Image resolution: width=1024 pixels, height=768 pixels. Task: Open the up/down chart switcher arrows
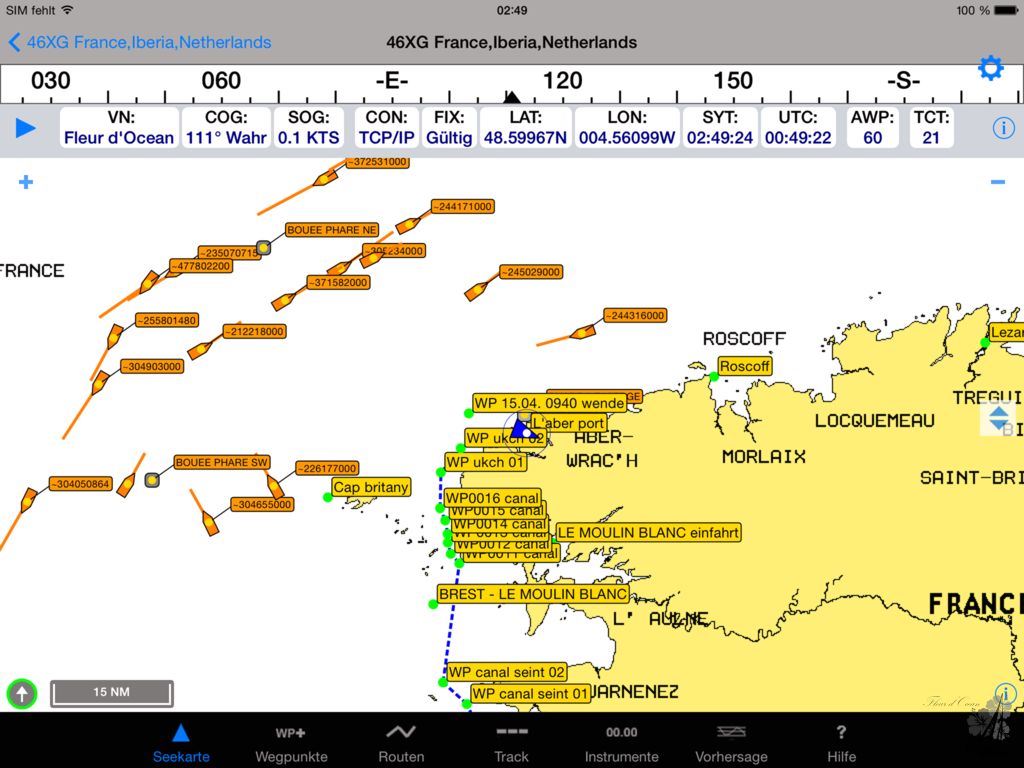pos(998,418)
